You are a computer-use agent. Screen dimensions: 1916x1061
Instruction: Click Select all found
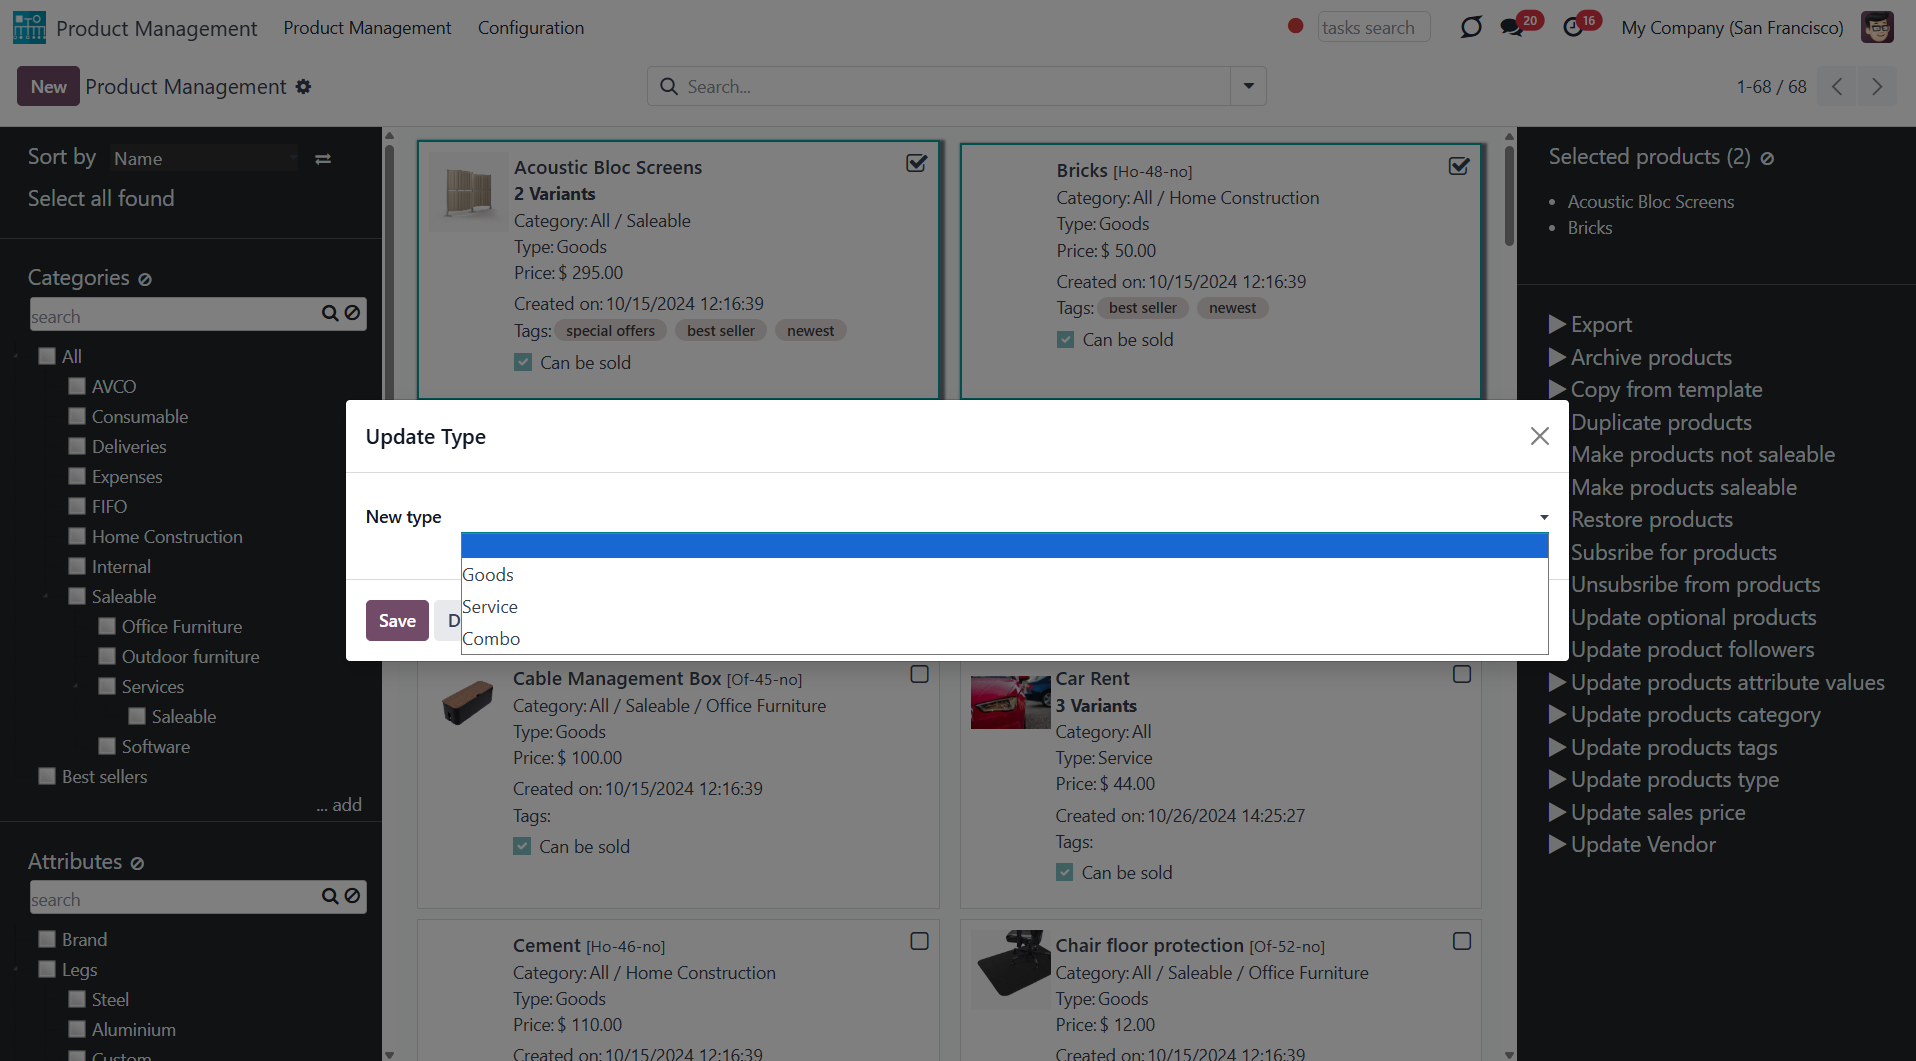(101, 199)
